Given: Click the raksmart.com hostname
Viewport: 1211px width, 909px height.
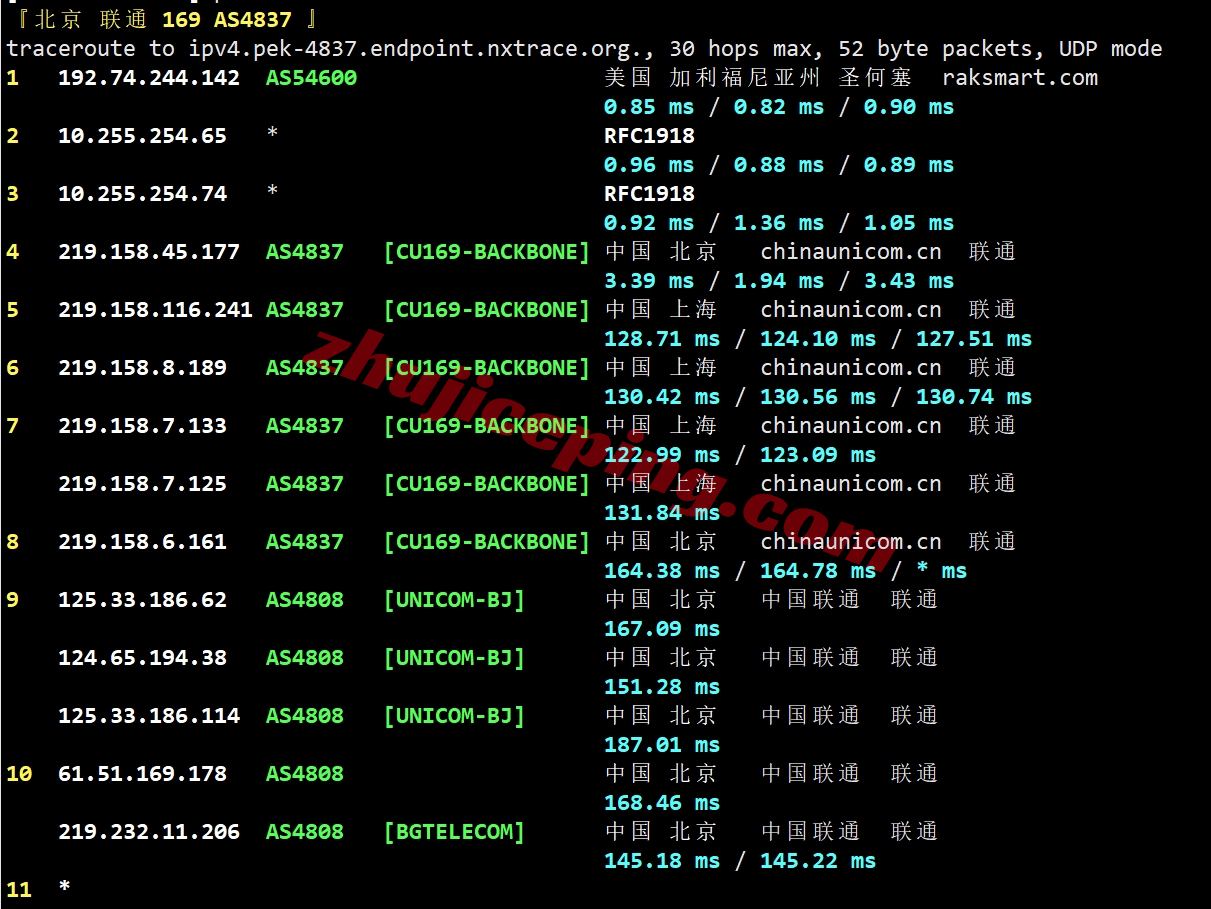Looking at the screenshot, I should [x=1020, y=78].
